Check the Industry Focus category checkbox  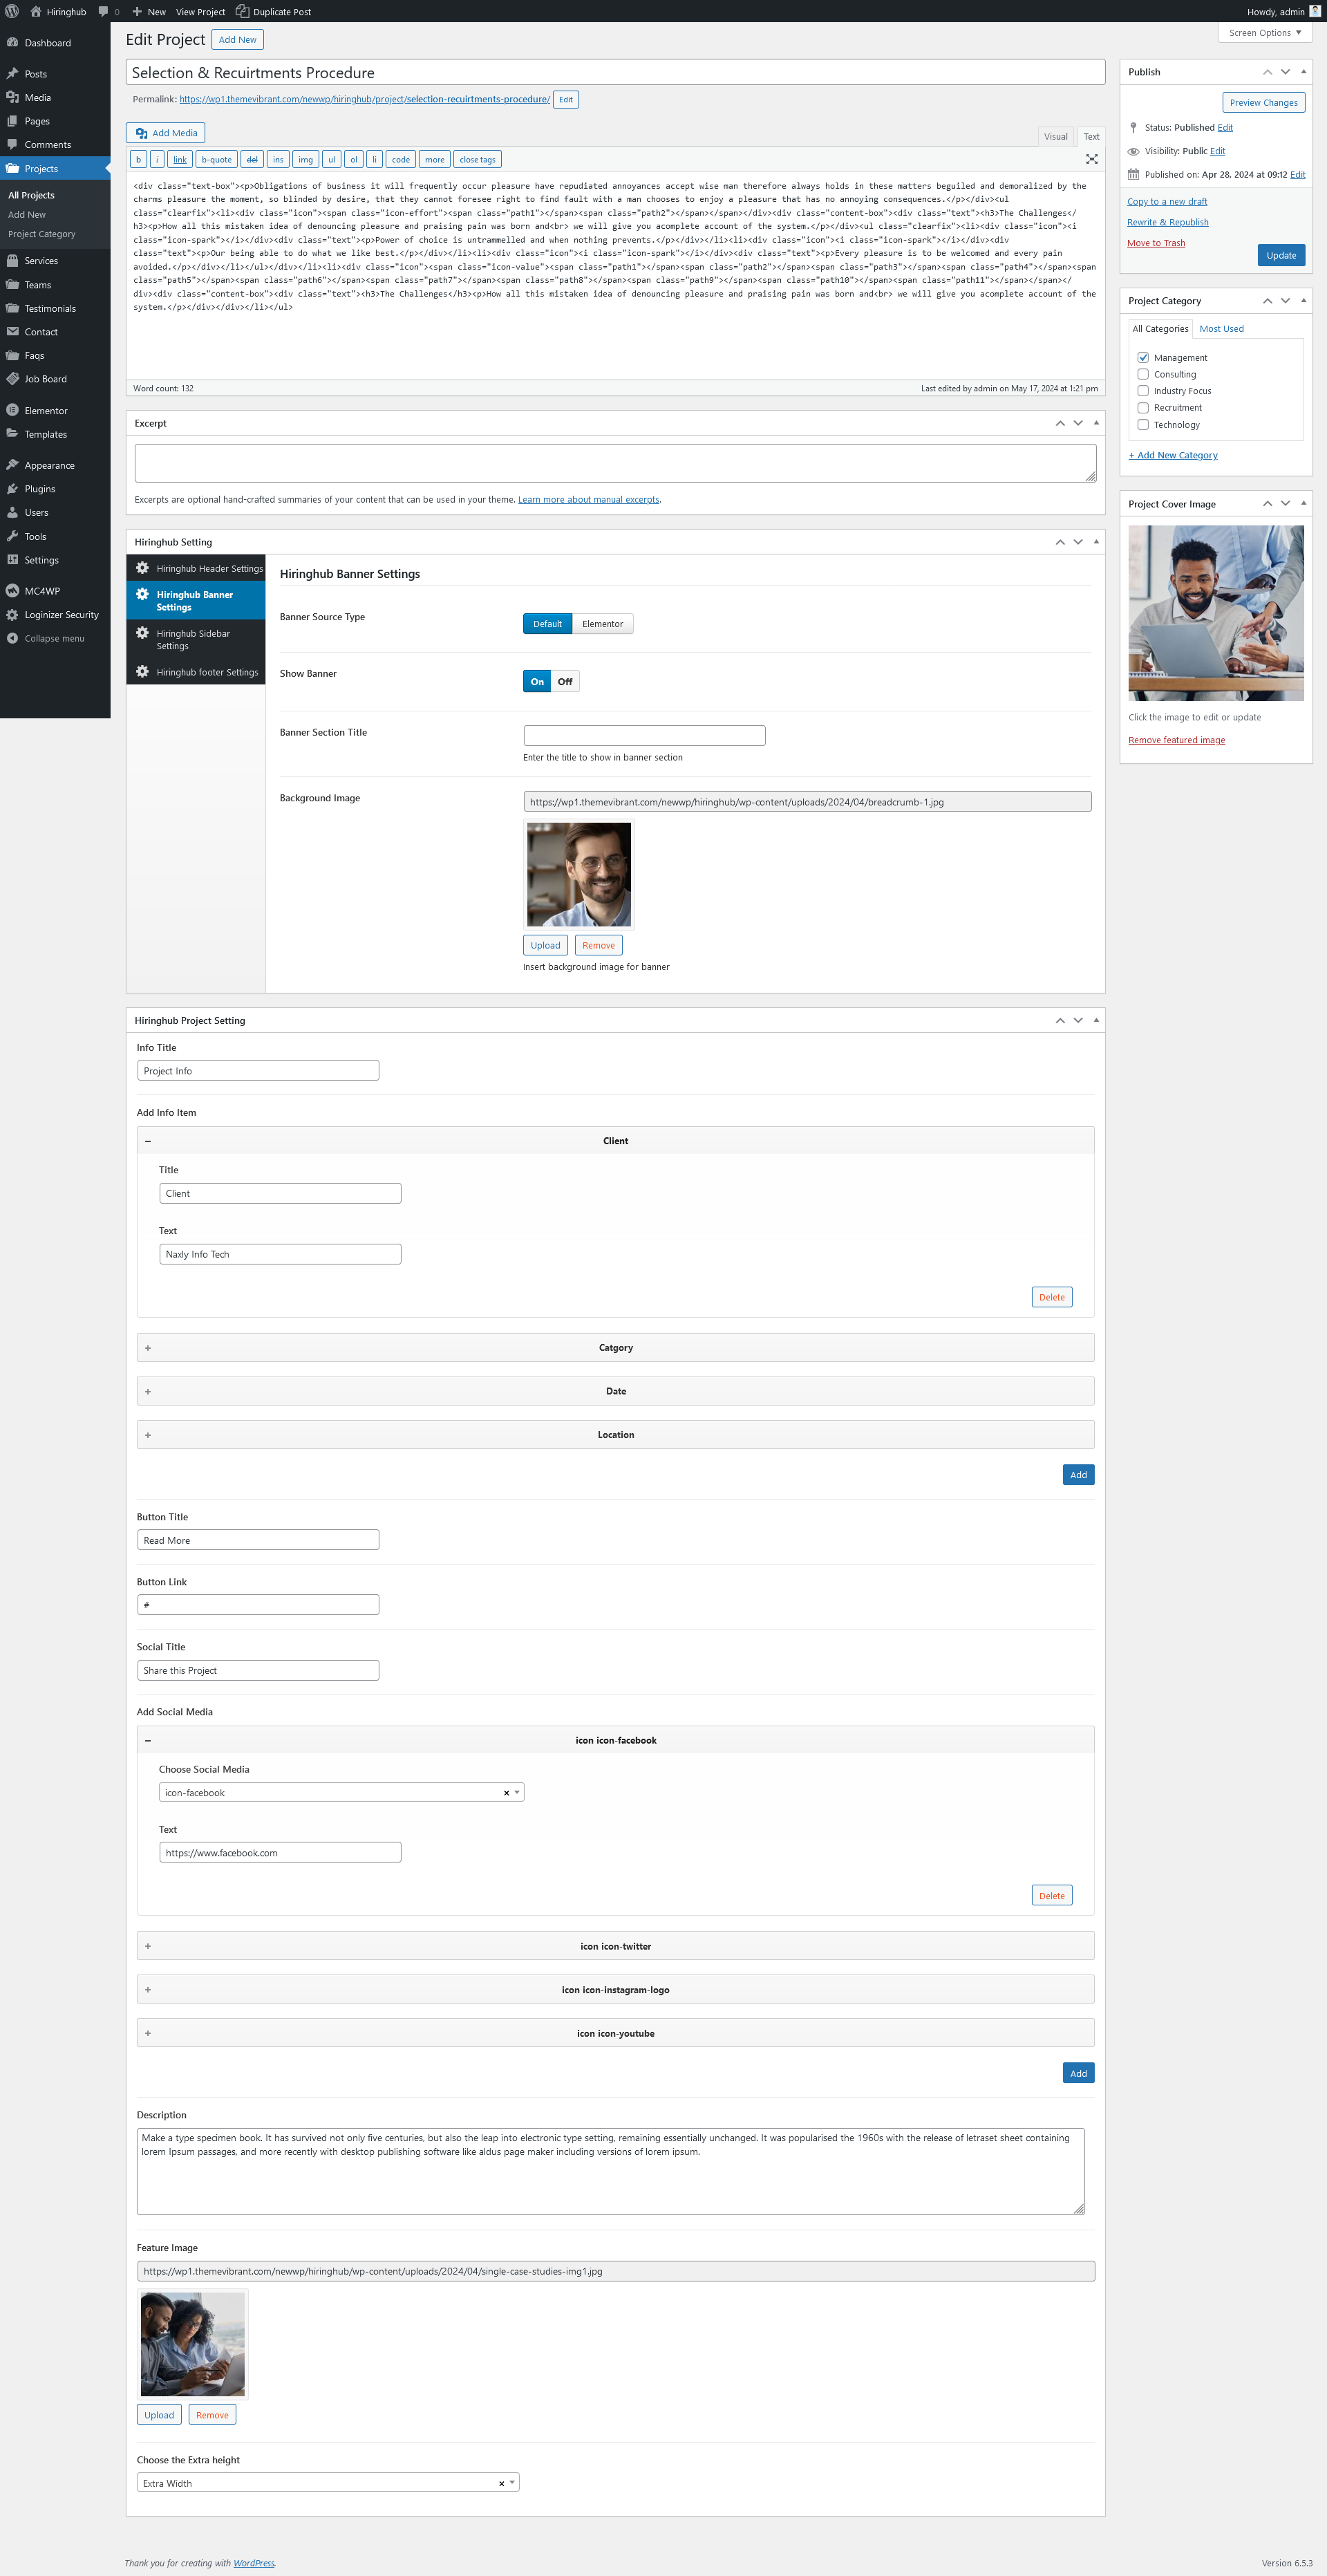1142,391
